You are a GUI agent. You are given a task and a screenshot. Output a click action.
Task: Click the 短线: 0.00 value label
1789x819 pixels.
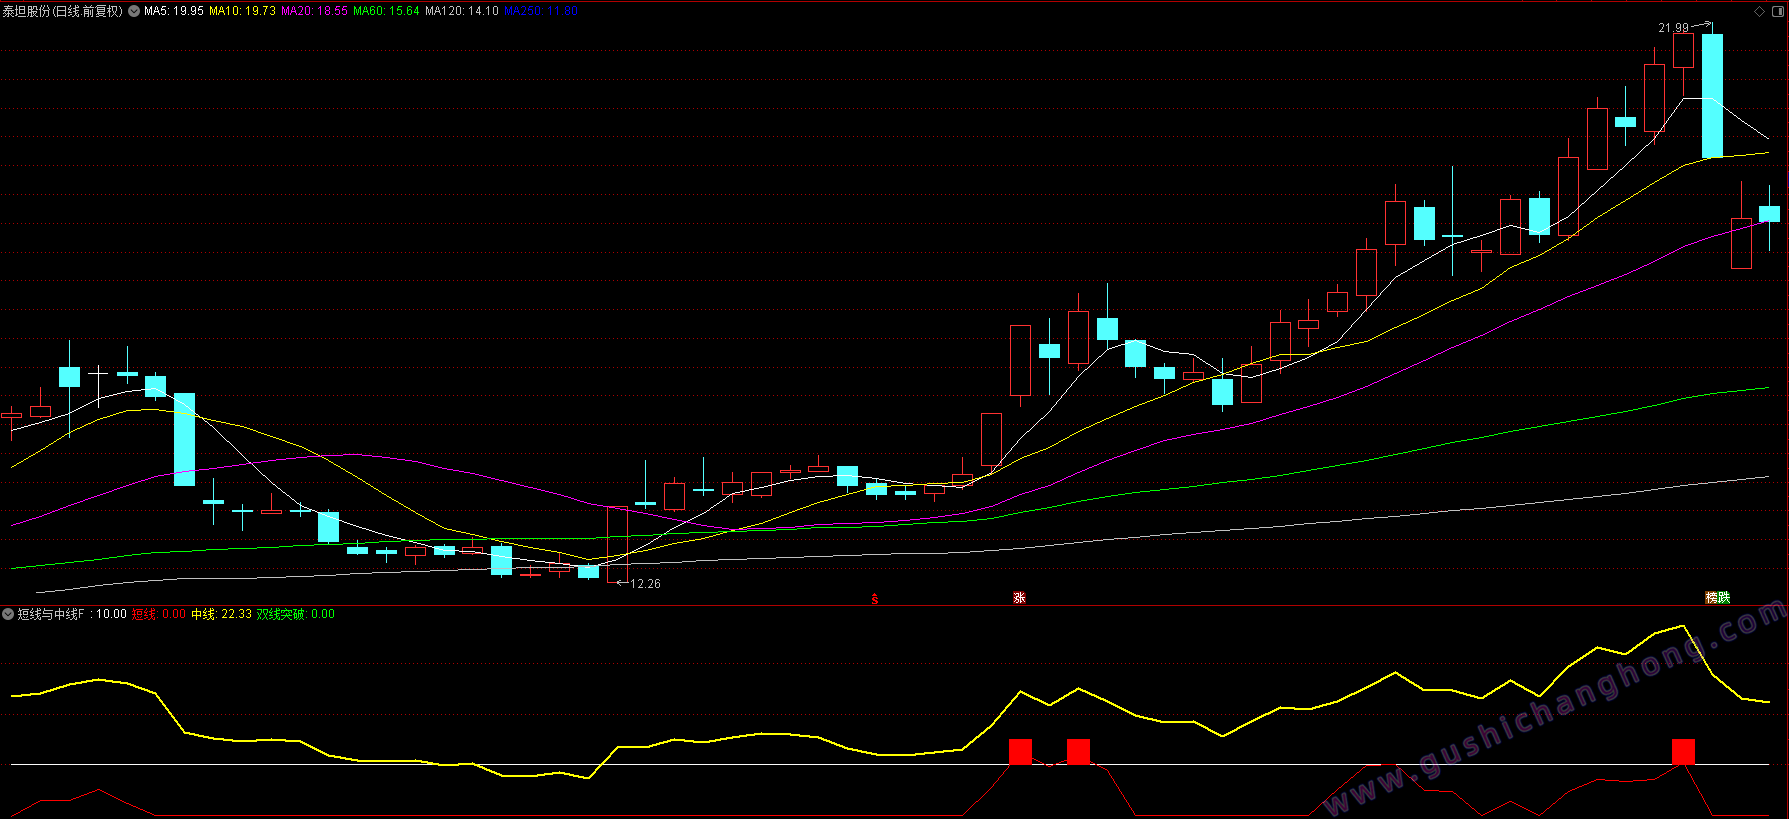click(159, 614)
